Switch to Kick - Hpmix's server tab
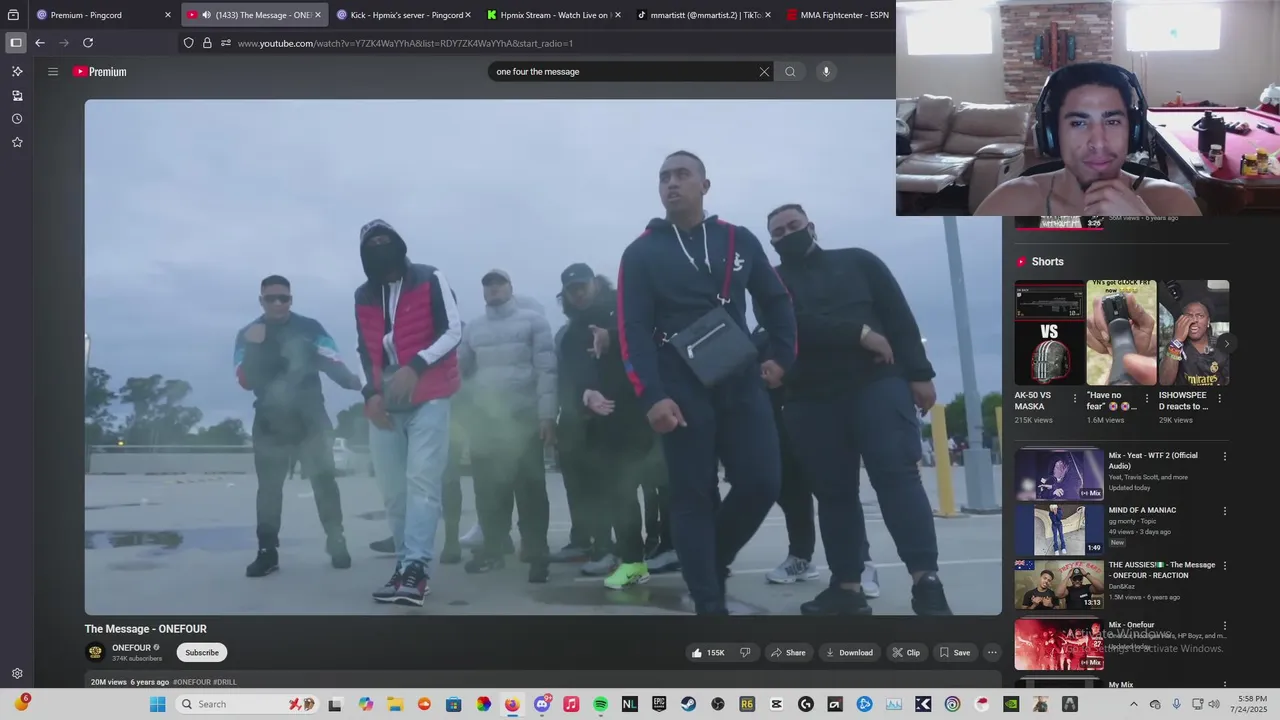Screen dimensions: 1280x720 click(403, 15)
